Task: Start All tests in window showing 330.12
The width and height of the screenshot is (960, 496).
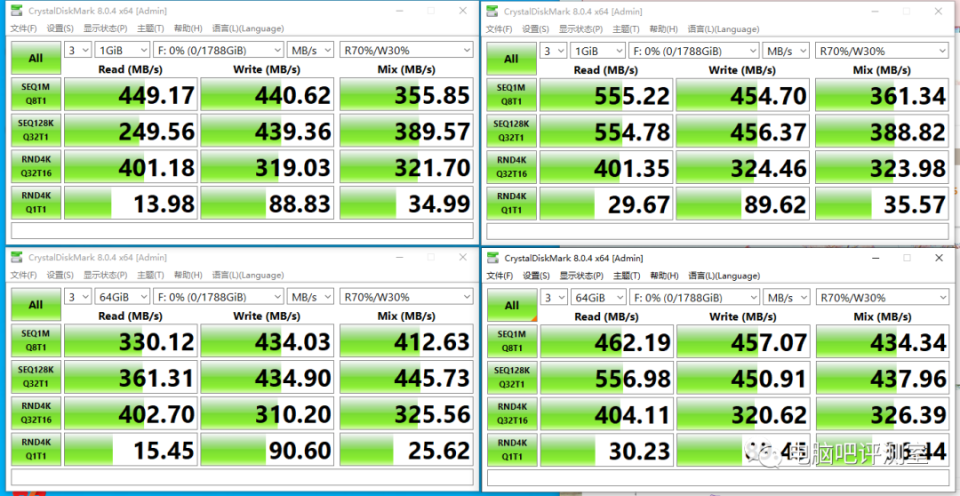Action: click(36, 304)
